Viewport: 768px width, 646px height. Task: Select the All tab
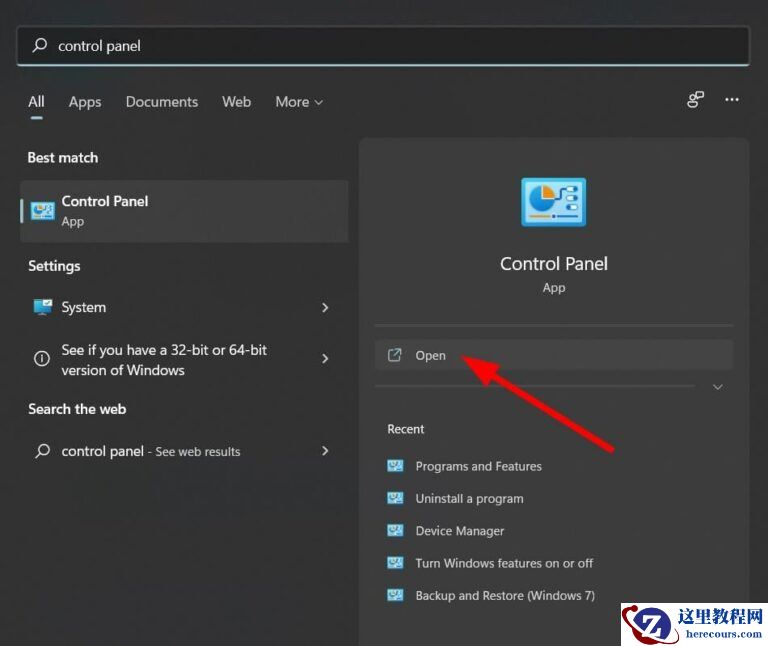coord(36,102)
